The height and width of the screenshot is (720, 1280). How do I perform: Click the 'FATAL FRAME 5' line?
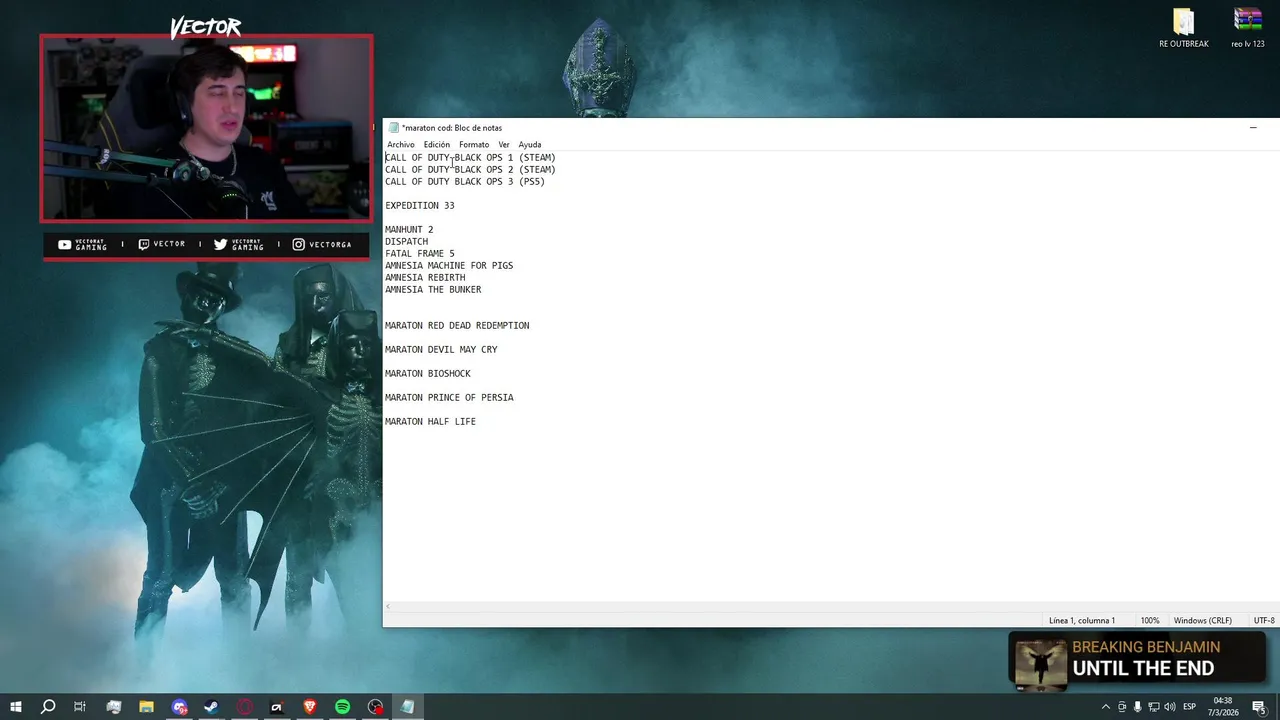420,254
